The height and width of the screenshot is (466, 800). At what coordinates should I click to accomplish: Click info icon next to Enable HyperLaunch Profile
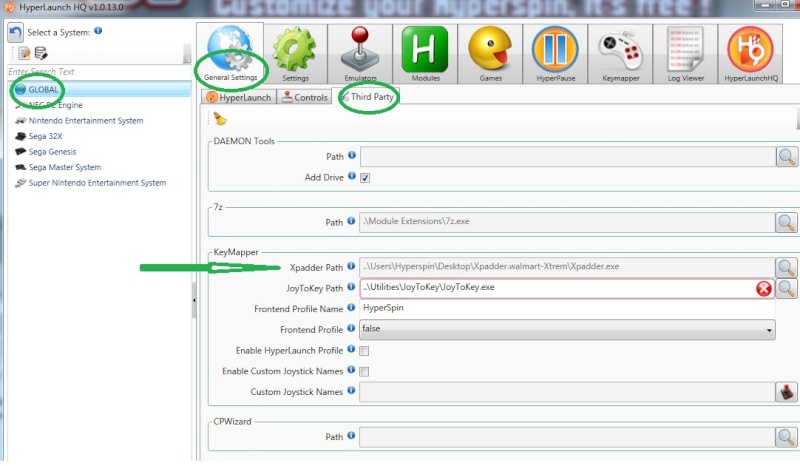tap(351, 349)
